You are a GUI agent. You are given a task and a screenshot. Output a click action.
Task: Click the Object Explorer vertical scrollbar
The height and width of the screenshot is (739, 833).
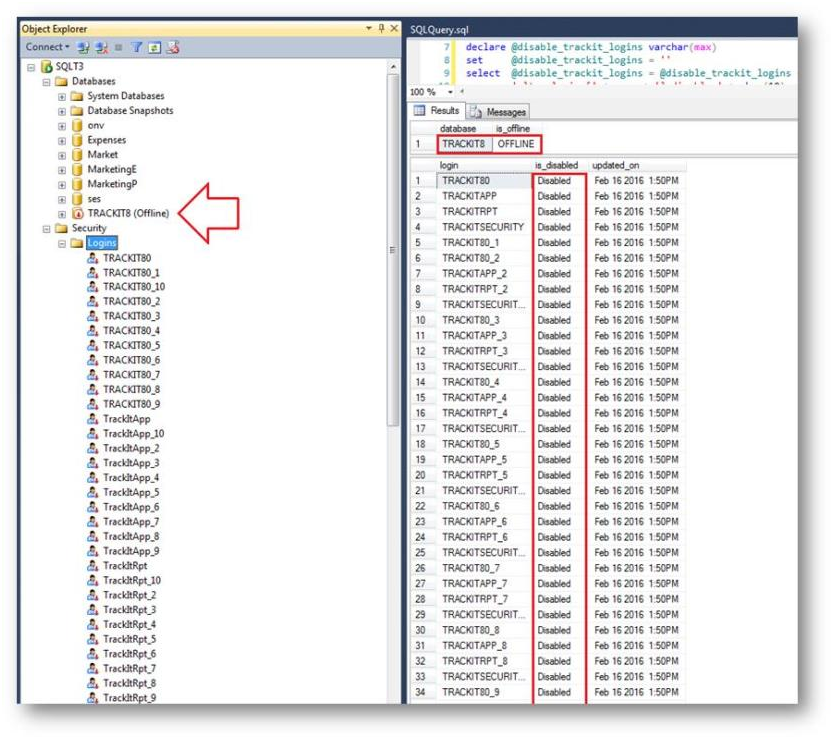pyautogui.click(x=393, y=250)
